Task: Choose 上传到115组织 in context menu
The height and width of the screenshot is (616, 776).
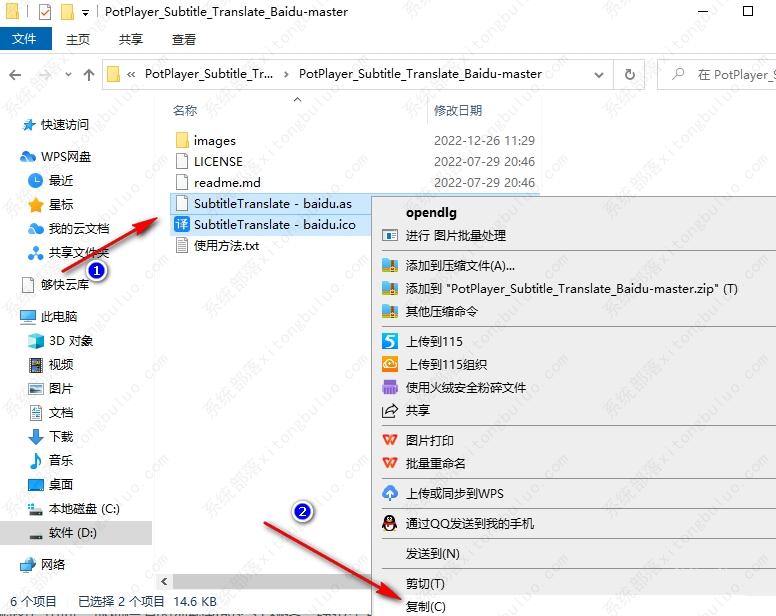Action: coord(446,365)
